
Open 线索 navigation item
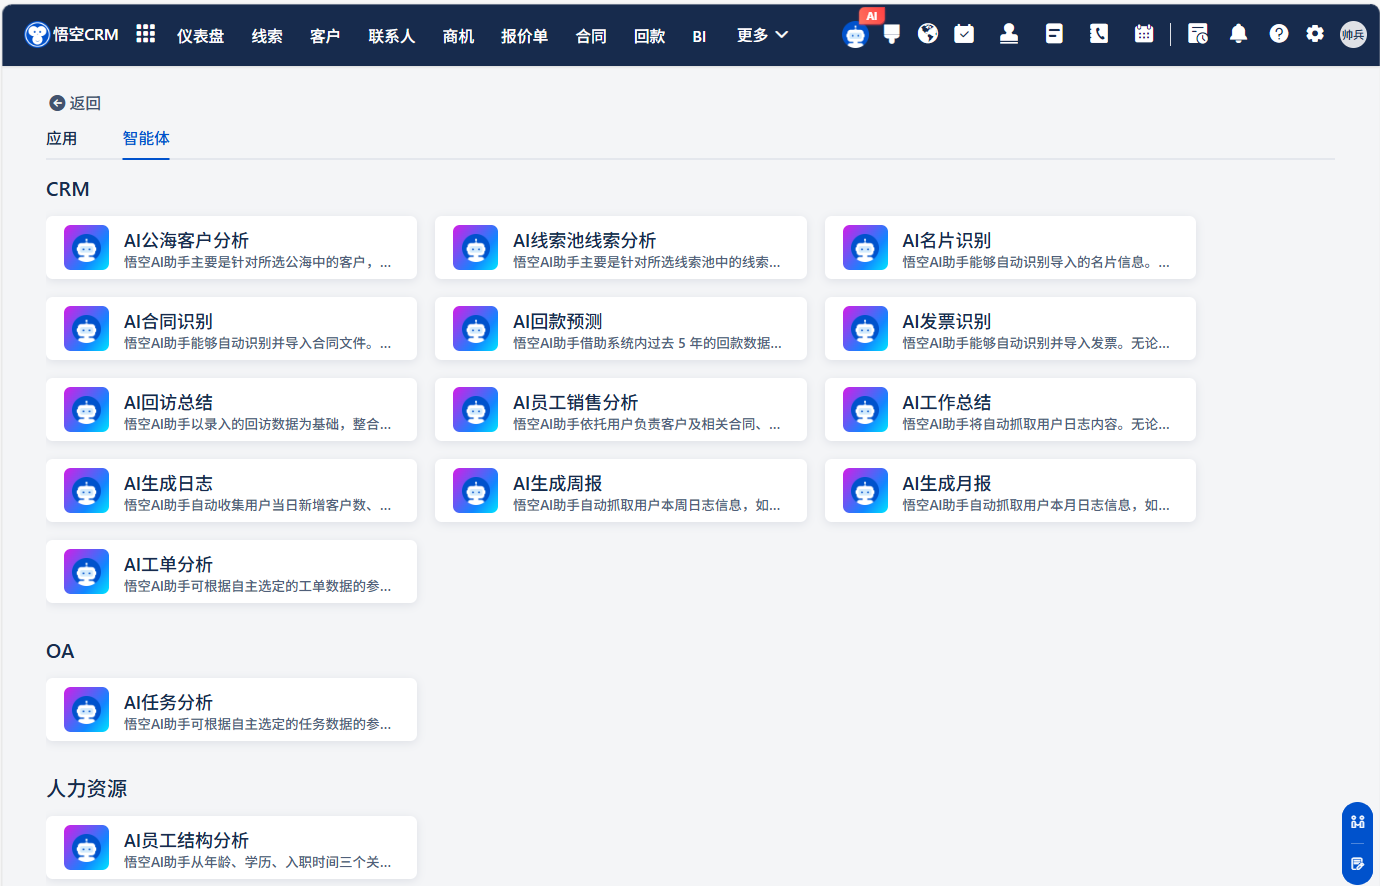coord(267,36)
